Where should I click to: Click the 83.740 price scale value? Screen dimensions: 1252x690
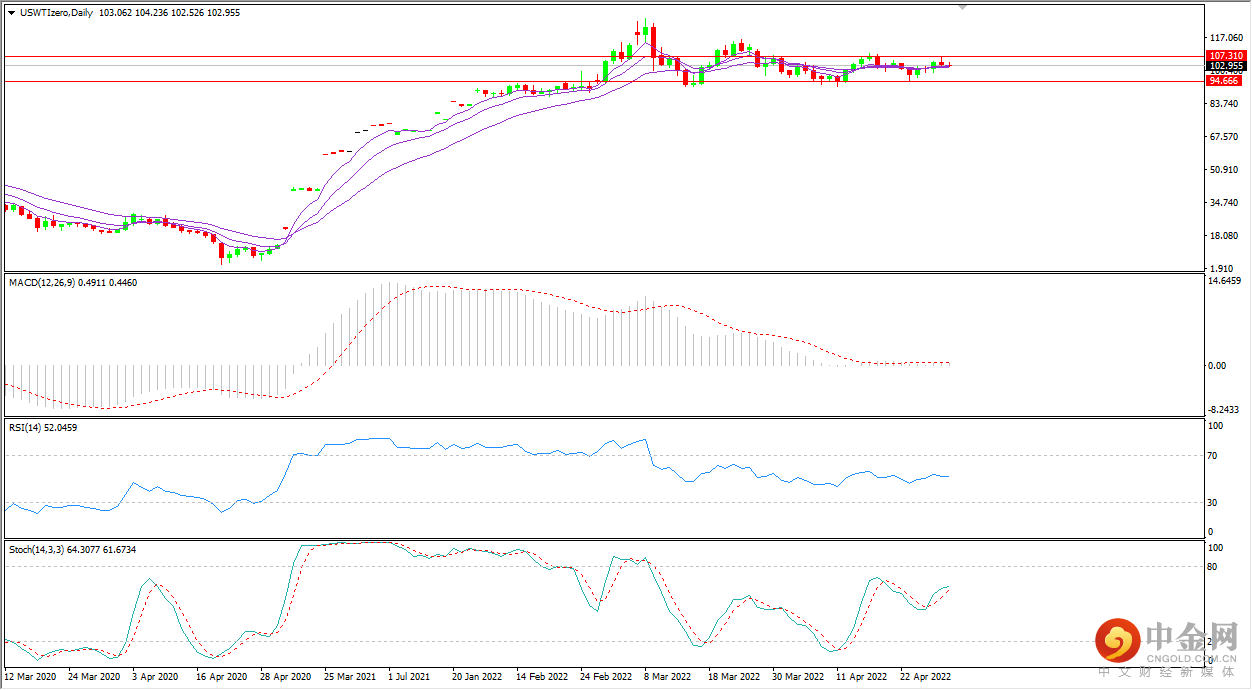tap(1224, 104)
